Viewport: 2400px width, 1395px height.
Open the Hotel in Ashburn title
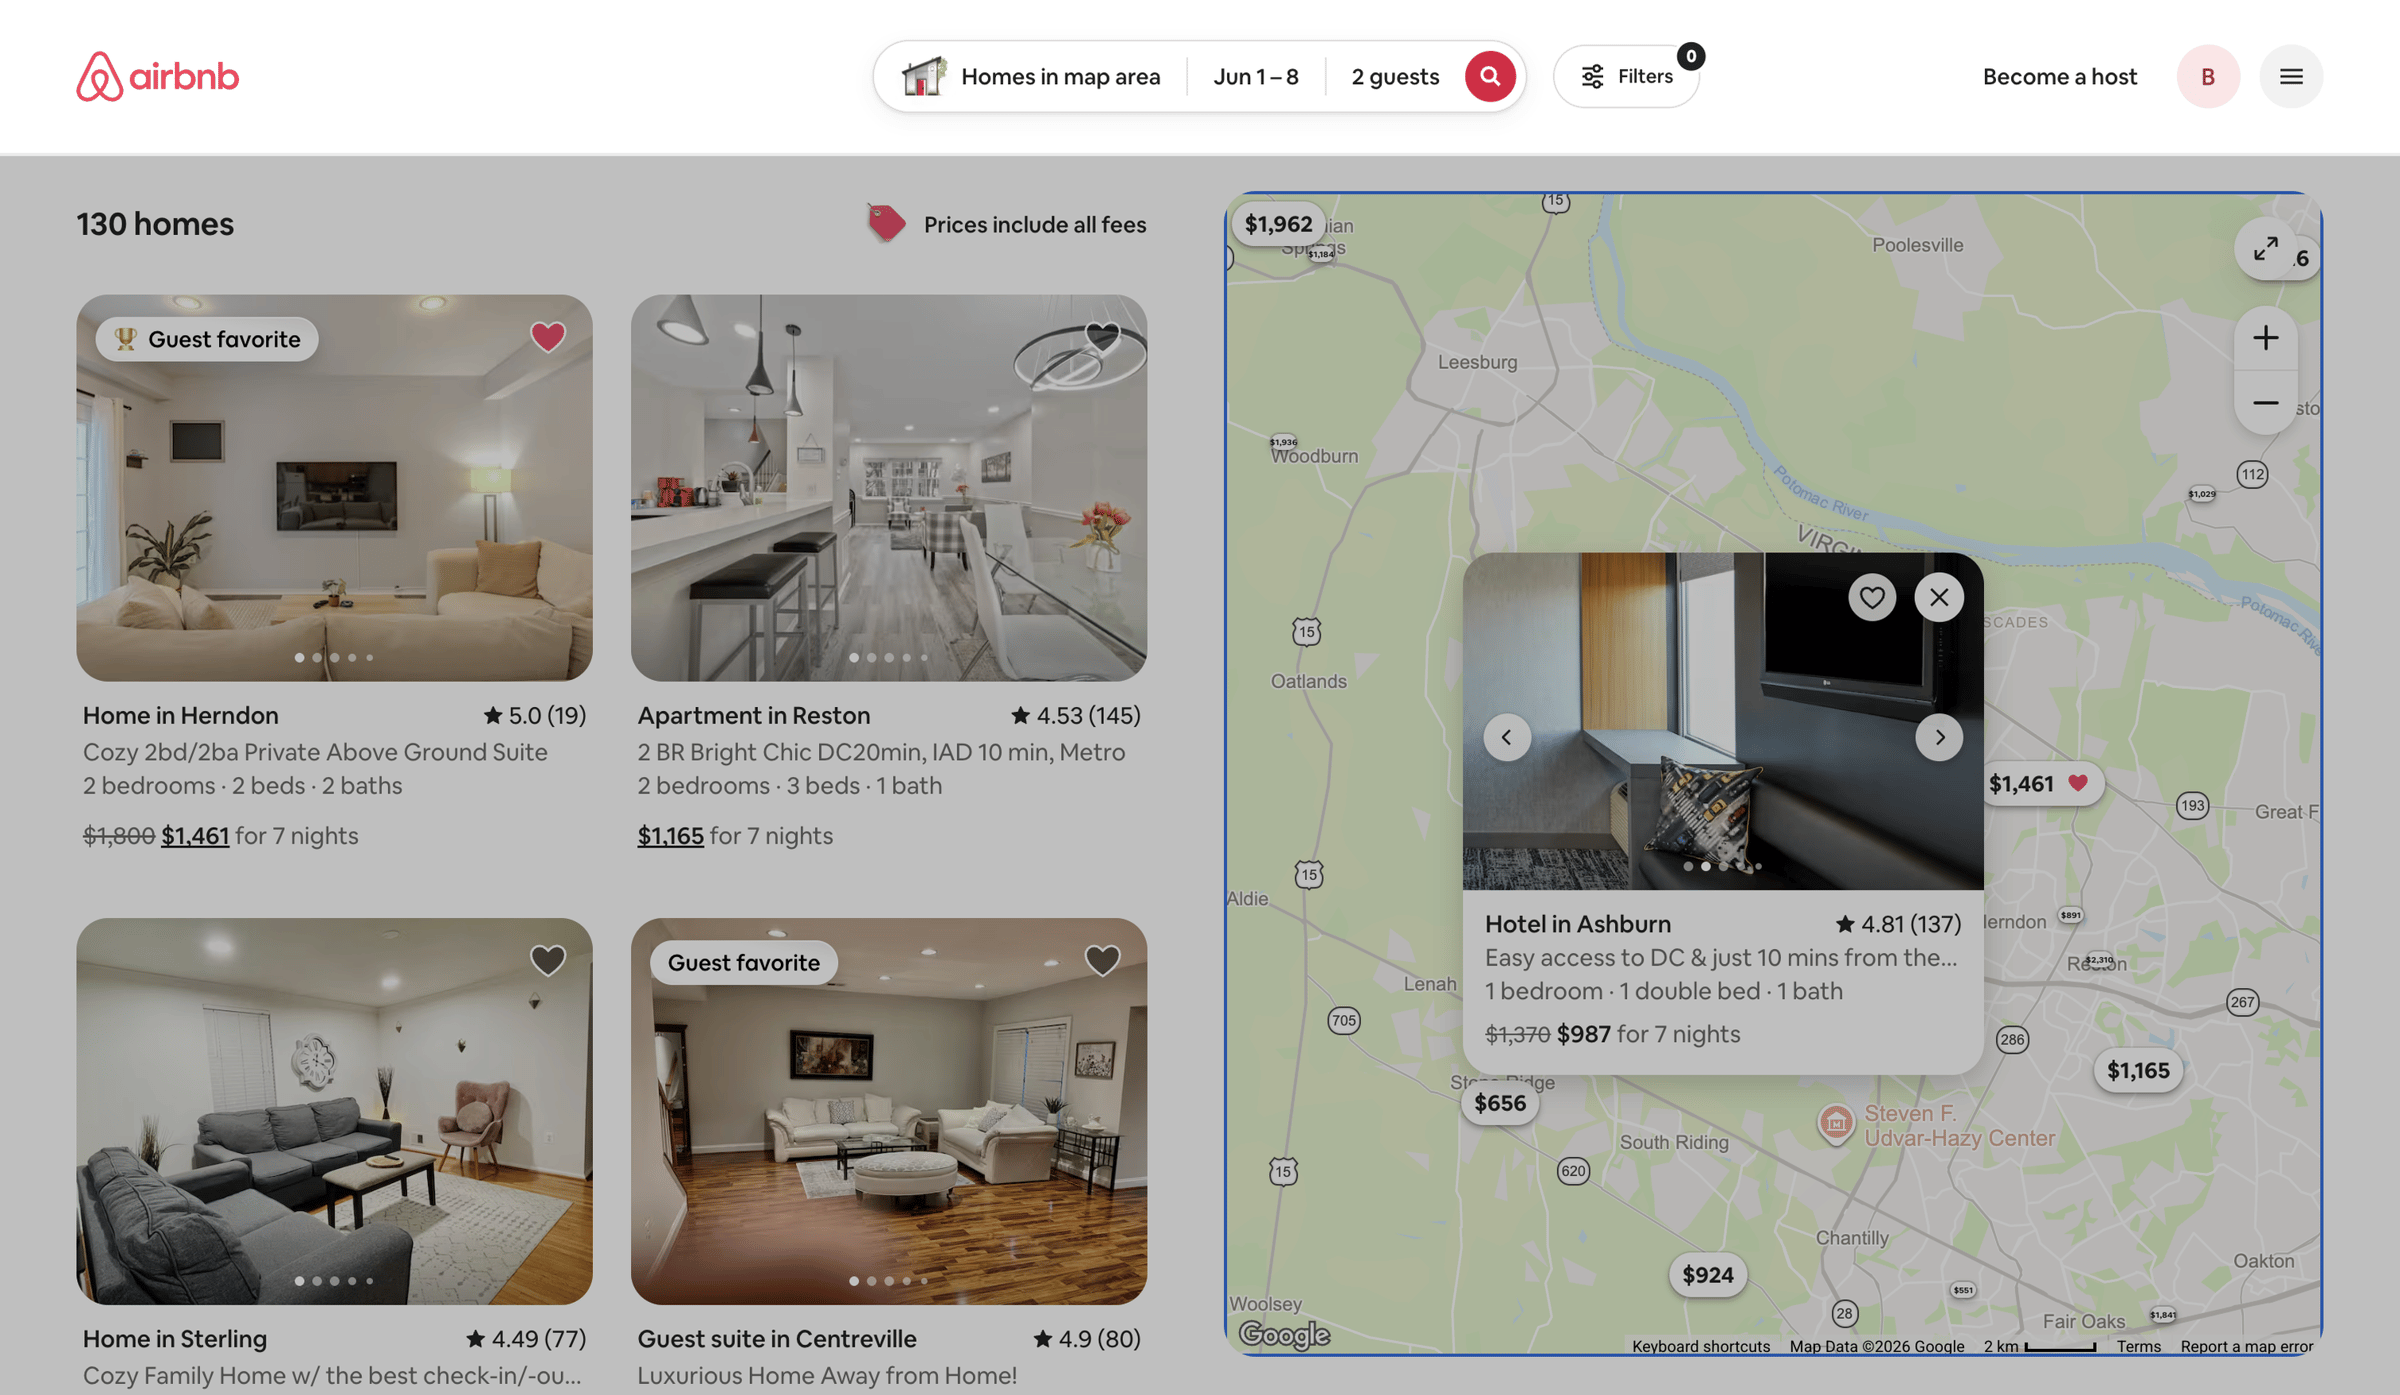(1577, 923)
